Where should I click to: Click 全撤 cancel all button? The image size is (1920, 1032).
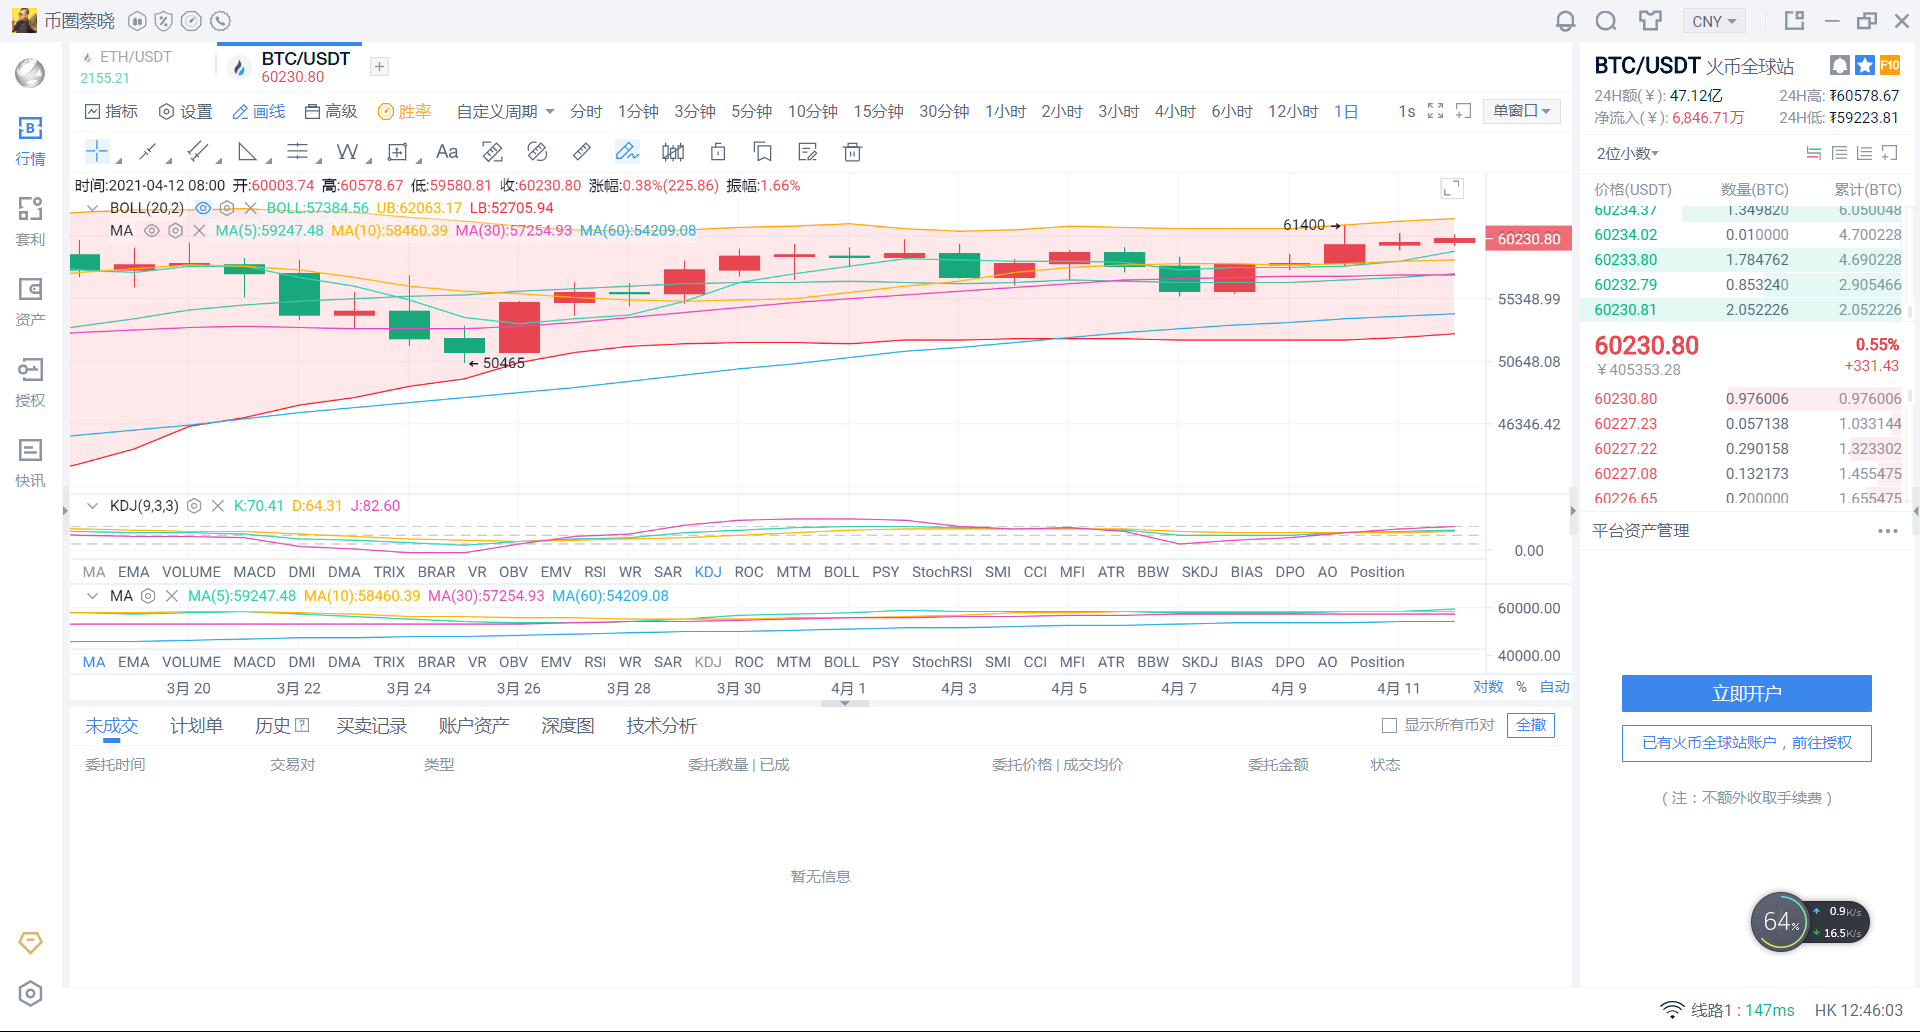tap(1531, 725)
